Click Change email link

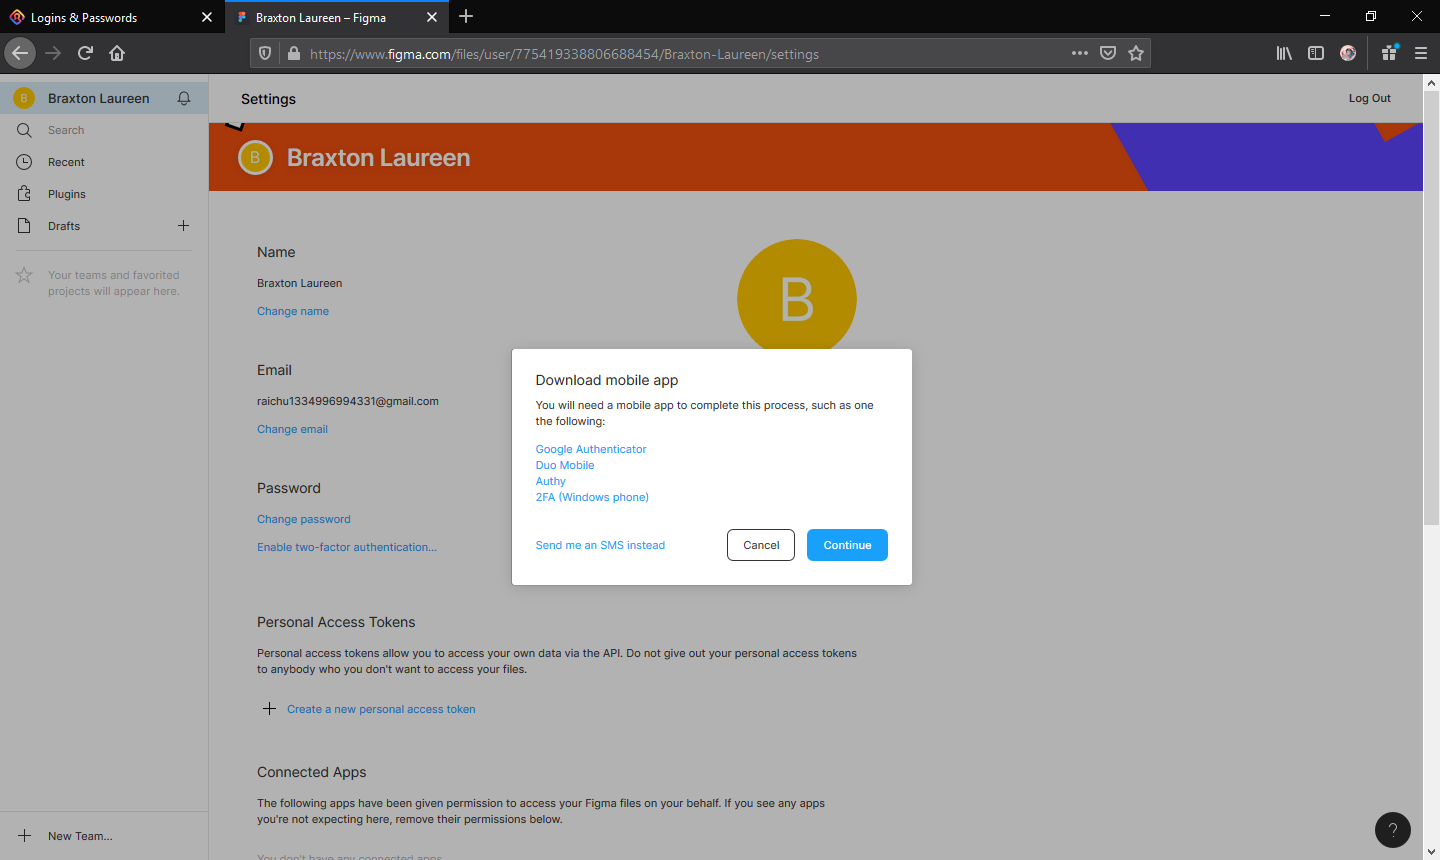coord(292,429)
